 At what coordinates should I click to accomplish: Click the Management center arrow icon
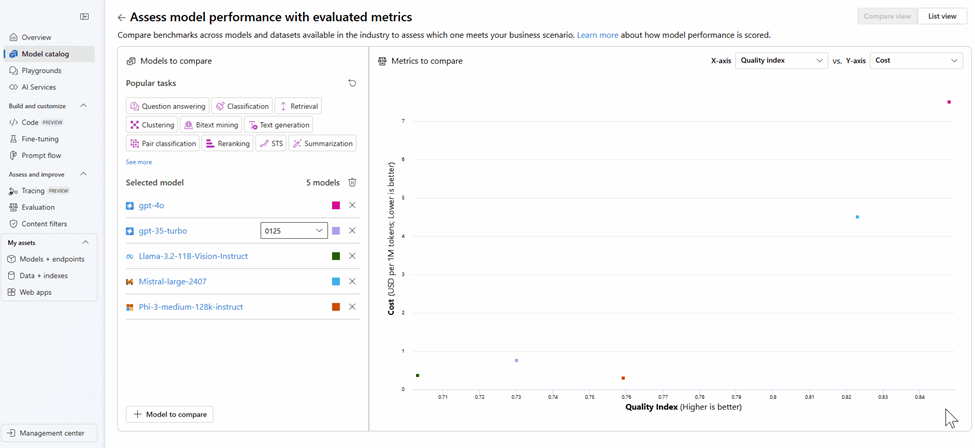[x=11, y=433]
